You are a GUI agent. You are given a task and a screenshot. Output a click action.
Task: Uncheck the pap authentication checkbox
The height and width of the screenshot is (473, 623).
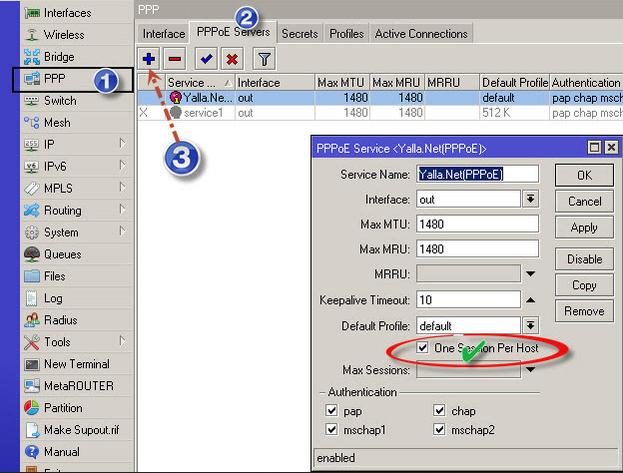pos(332,410)
